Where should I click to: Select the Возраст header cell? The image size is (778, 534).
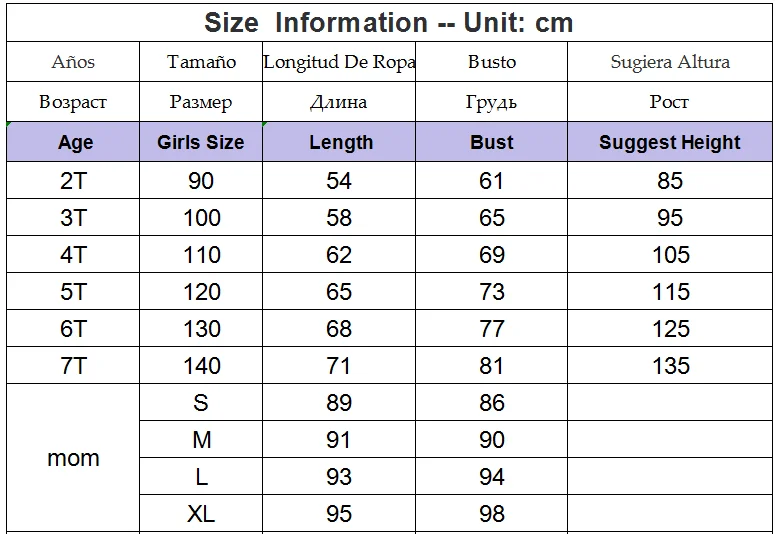tap(73, 102)
